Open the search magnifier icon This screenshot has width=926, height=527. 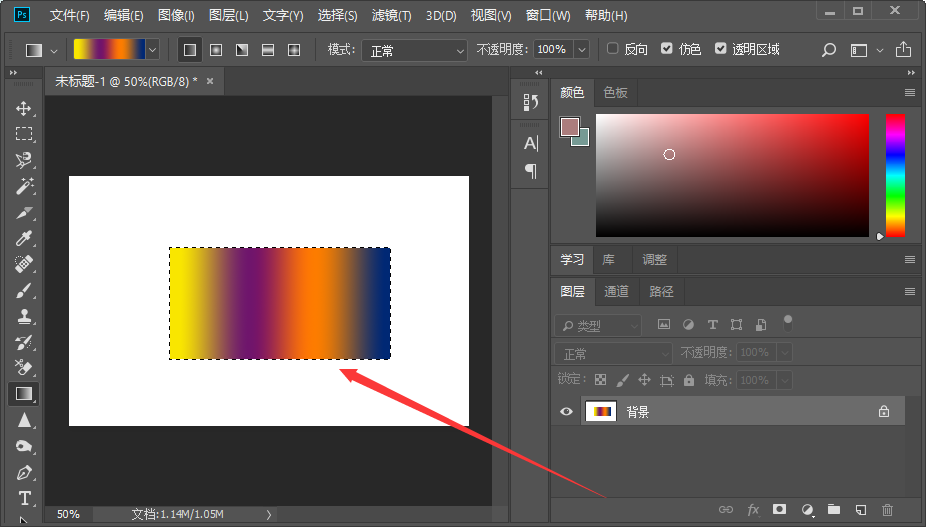(x=829, y=50)
